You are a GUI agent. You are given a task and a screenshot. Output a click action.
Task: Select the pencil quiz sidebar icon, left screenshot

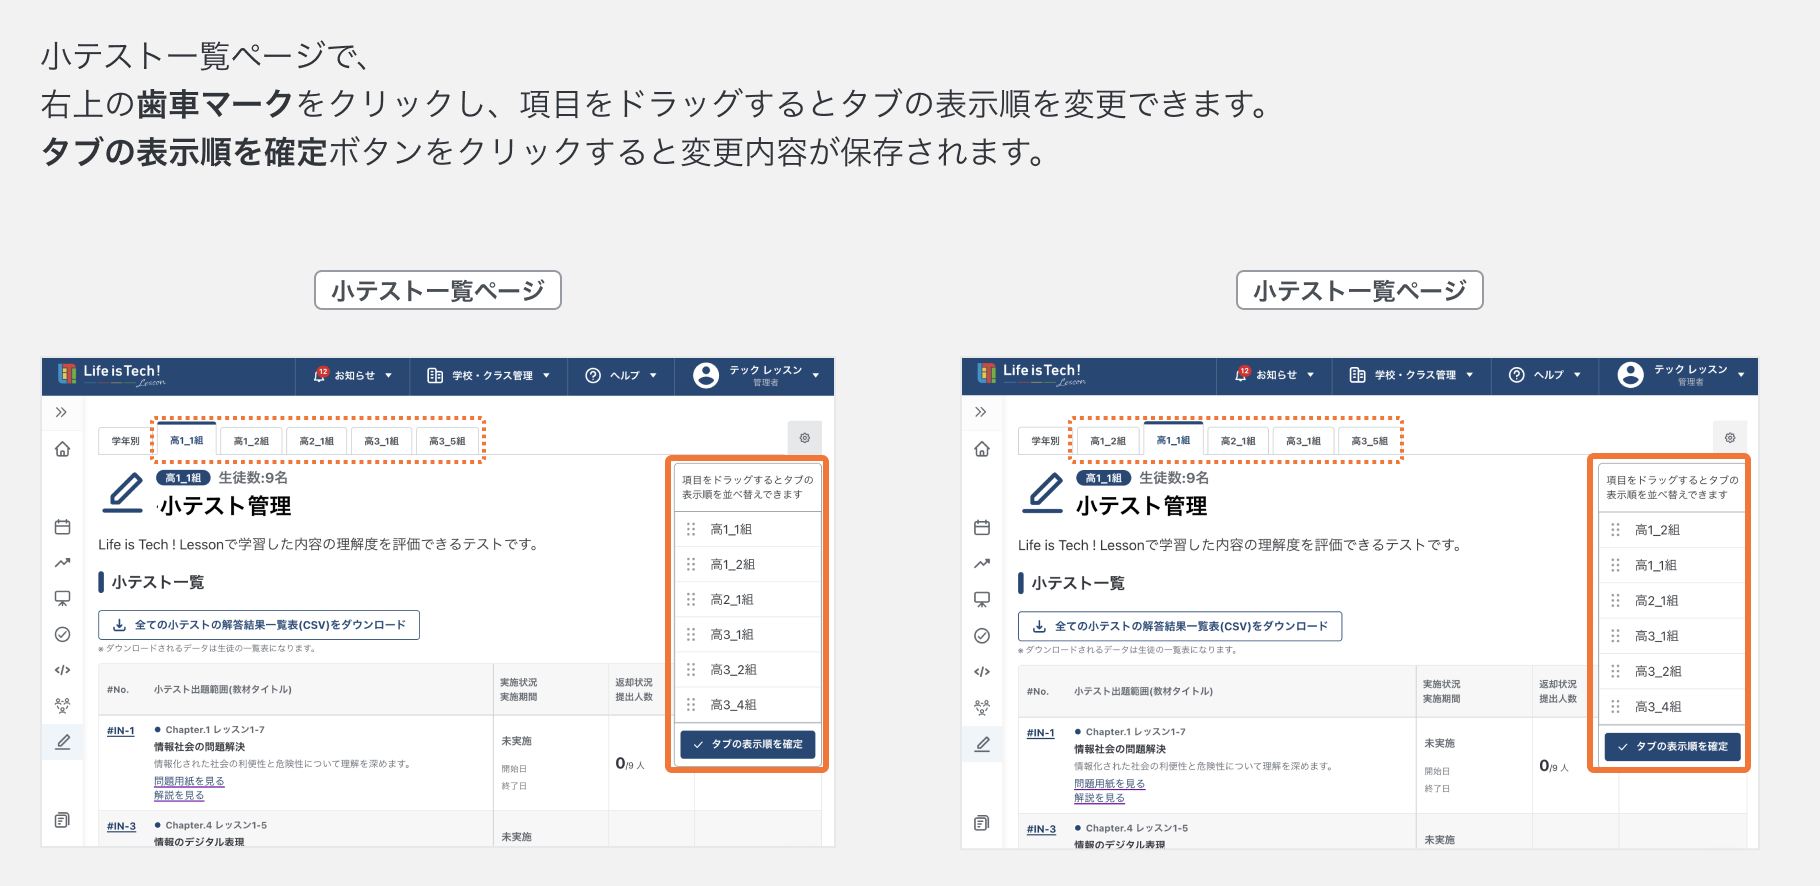tap(62, 742)
